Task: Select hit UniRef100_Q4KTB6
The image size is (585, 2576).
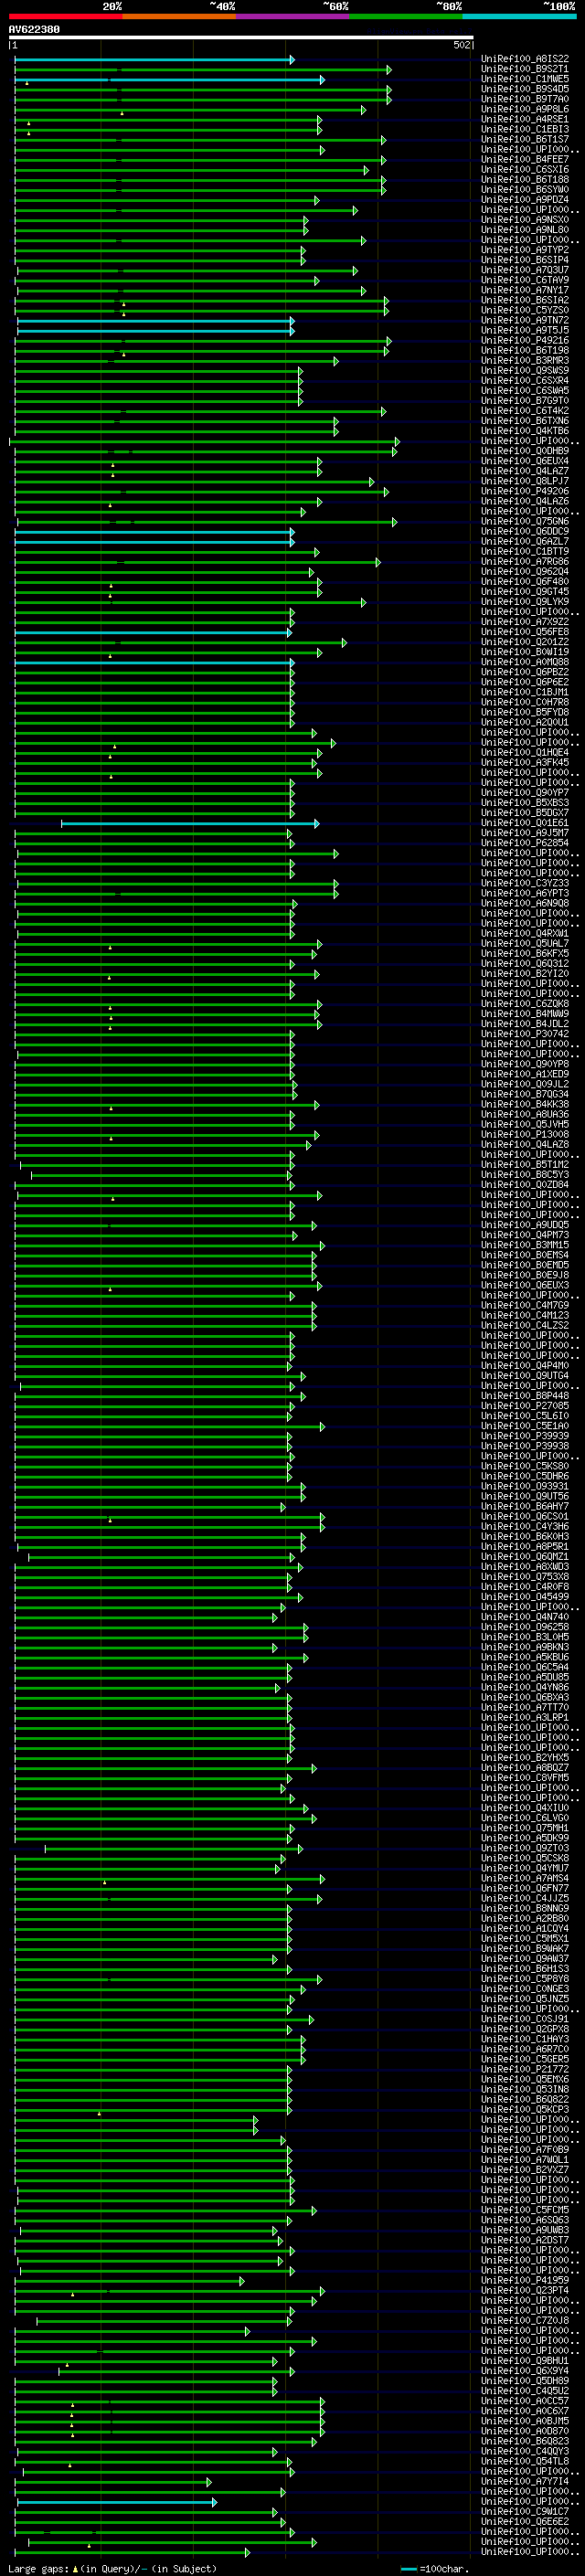Action: tap(525, 431)
